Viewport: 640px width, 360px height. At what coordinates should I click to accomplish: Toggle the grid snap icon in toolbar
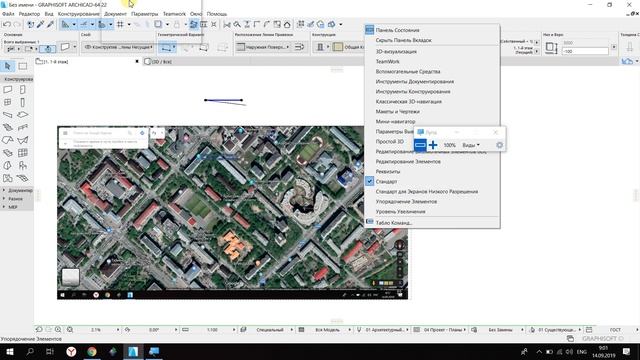point(120,24)
